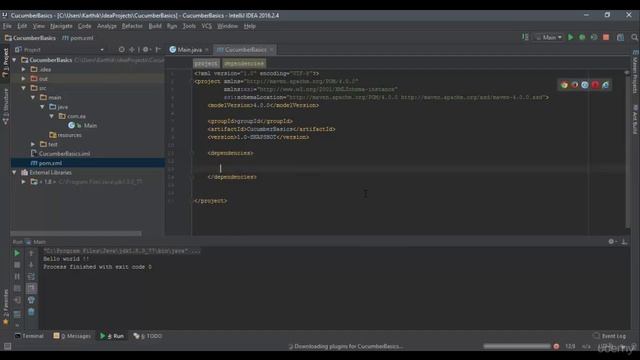This screenshot has width=640, height=360.
Task: Collapse the External Libraries node
Action: coord(15,172)
